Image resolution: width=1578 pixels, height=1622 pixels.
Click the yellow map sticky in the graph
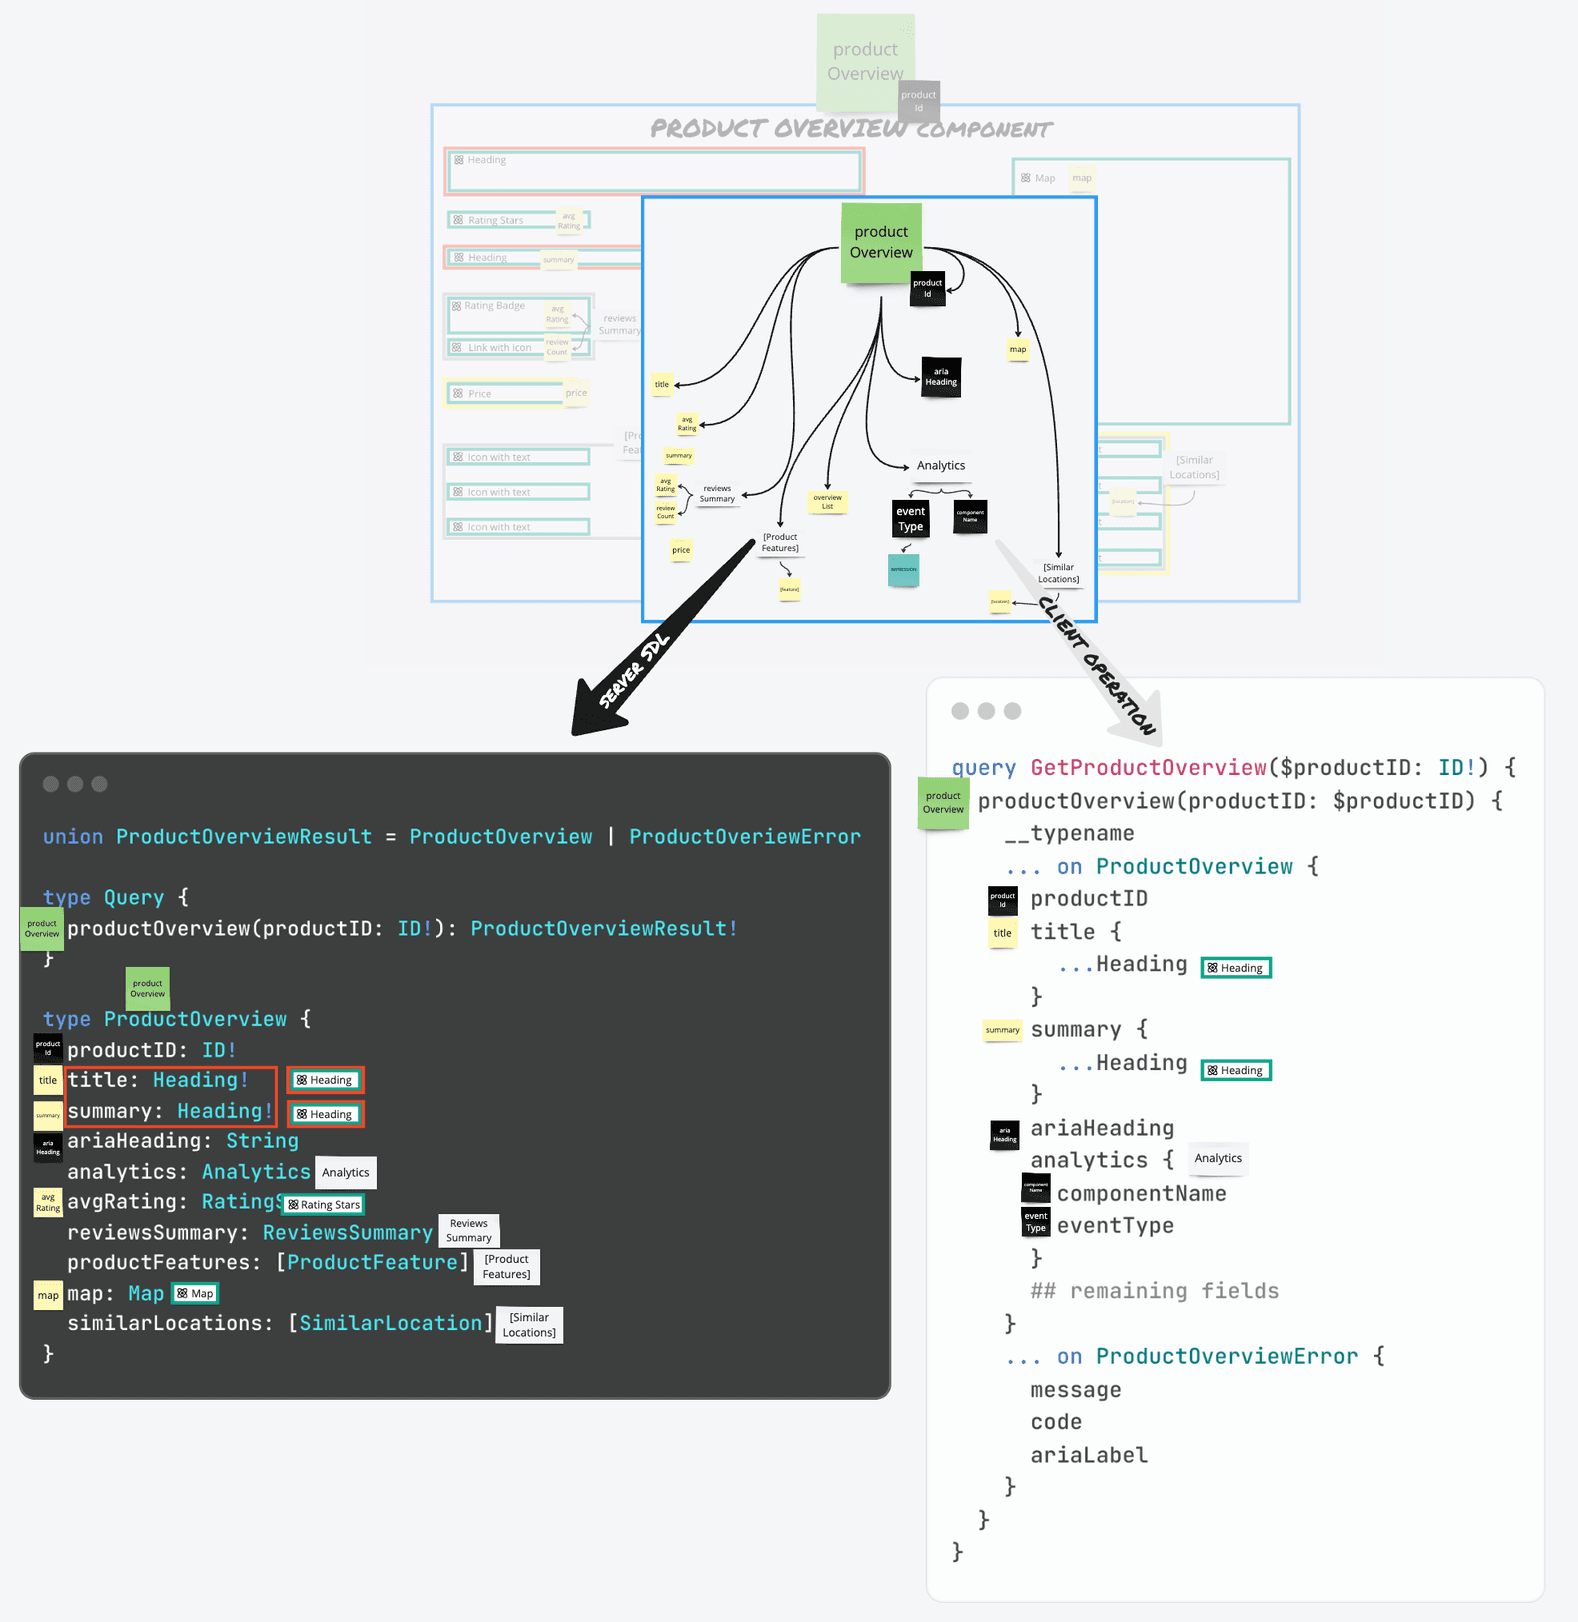(x=1018, y=350)
